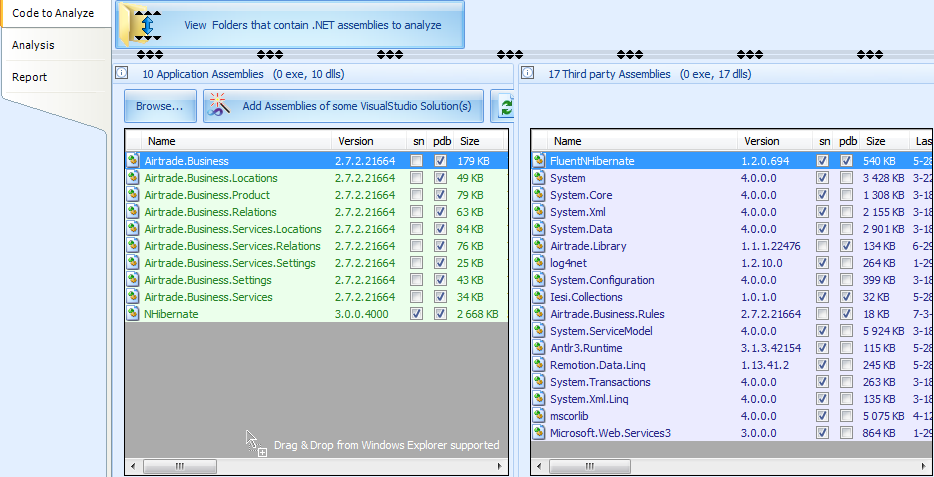Sort application assemblies by Size column
Viewport: 934px width, 477px height.
[x=480, y=141]
